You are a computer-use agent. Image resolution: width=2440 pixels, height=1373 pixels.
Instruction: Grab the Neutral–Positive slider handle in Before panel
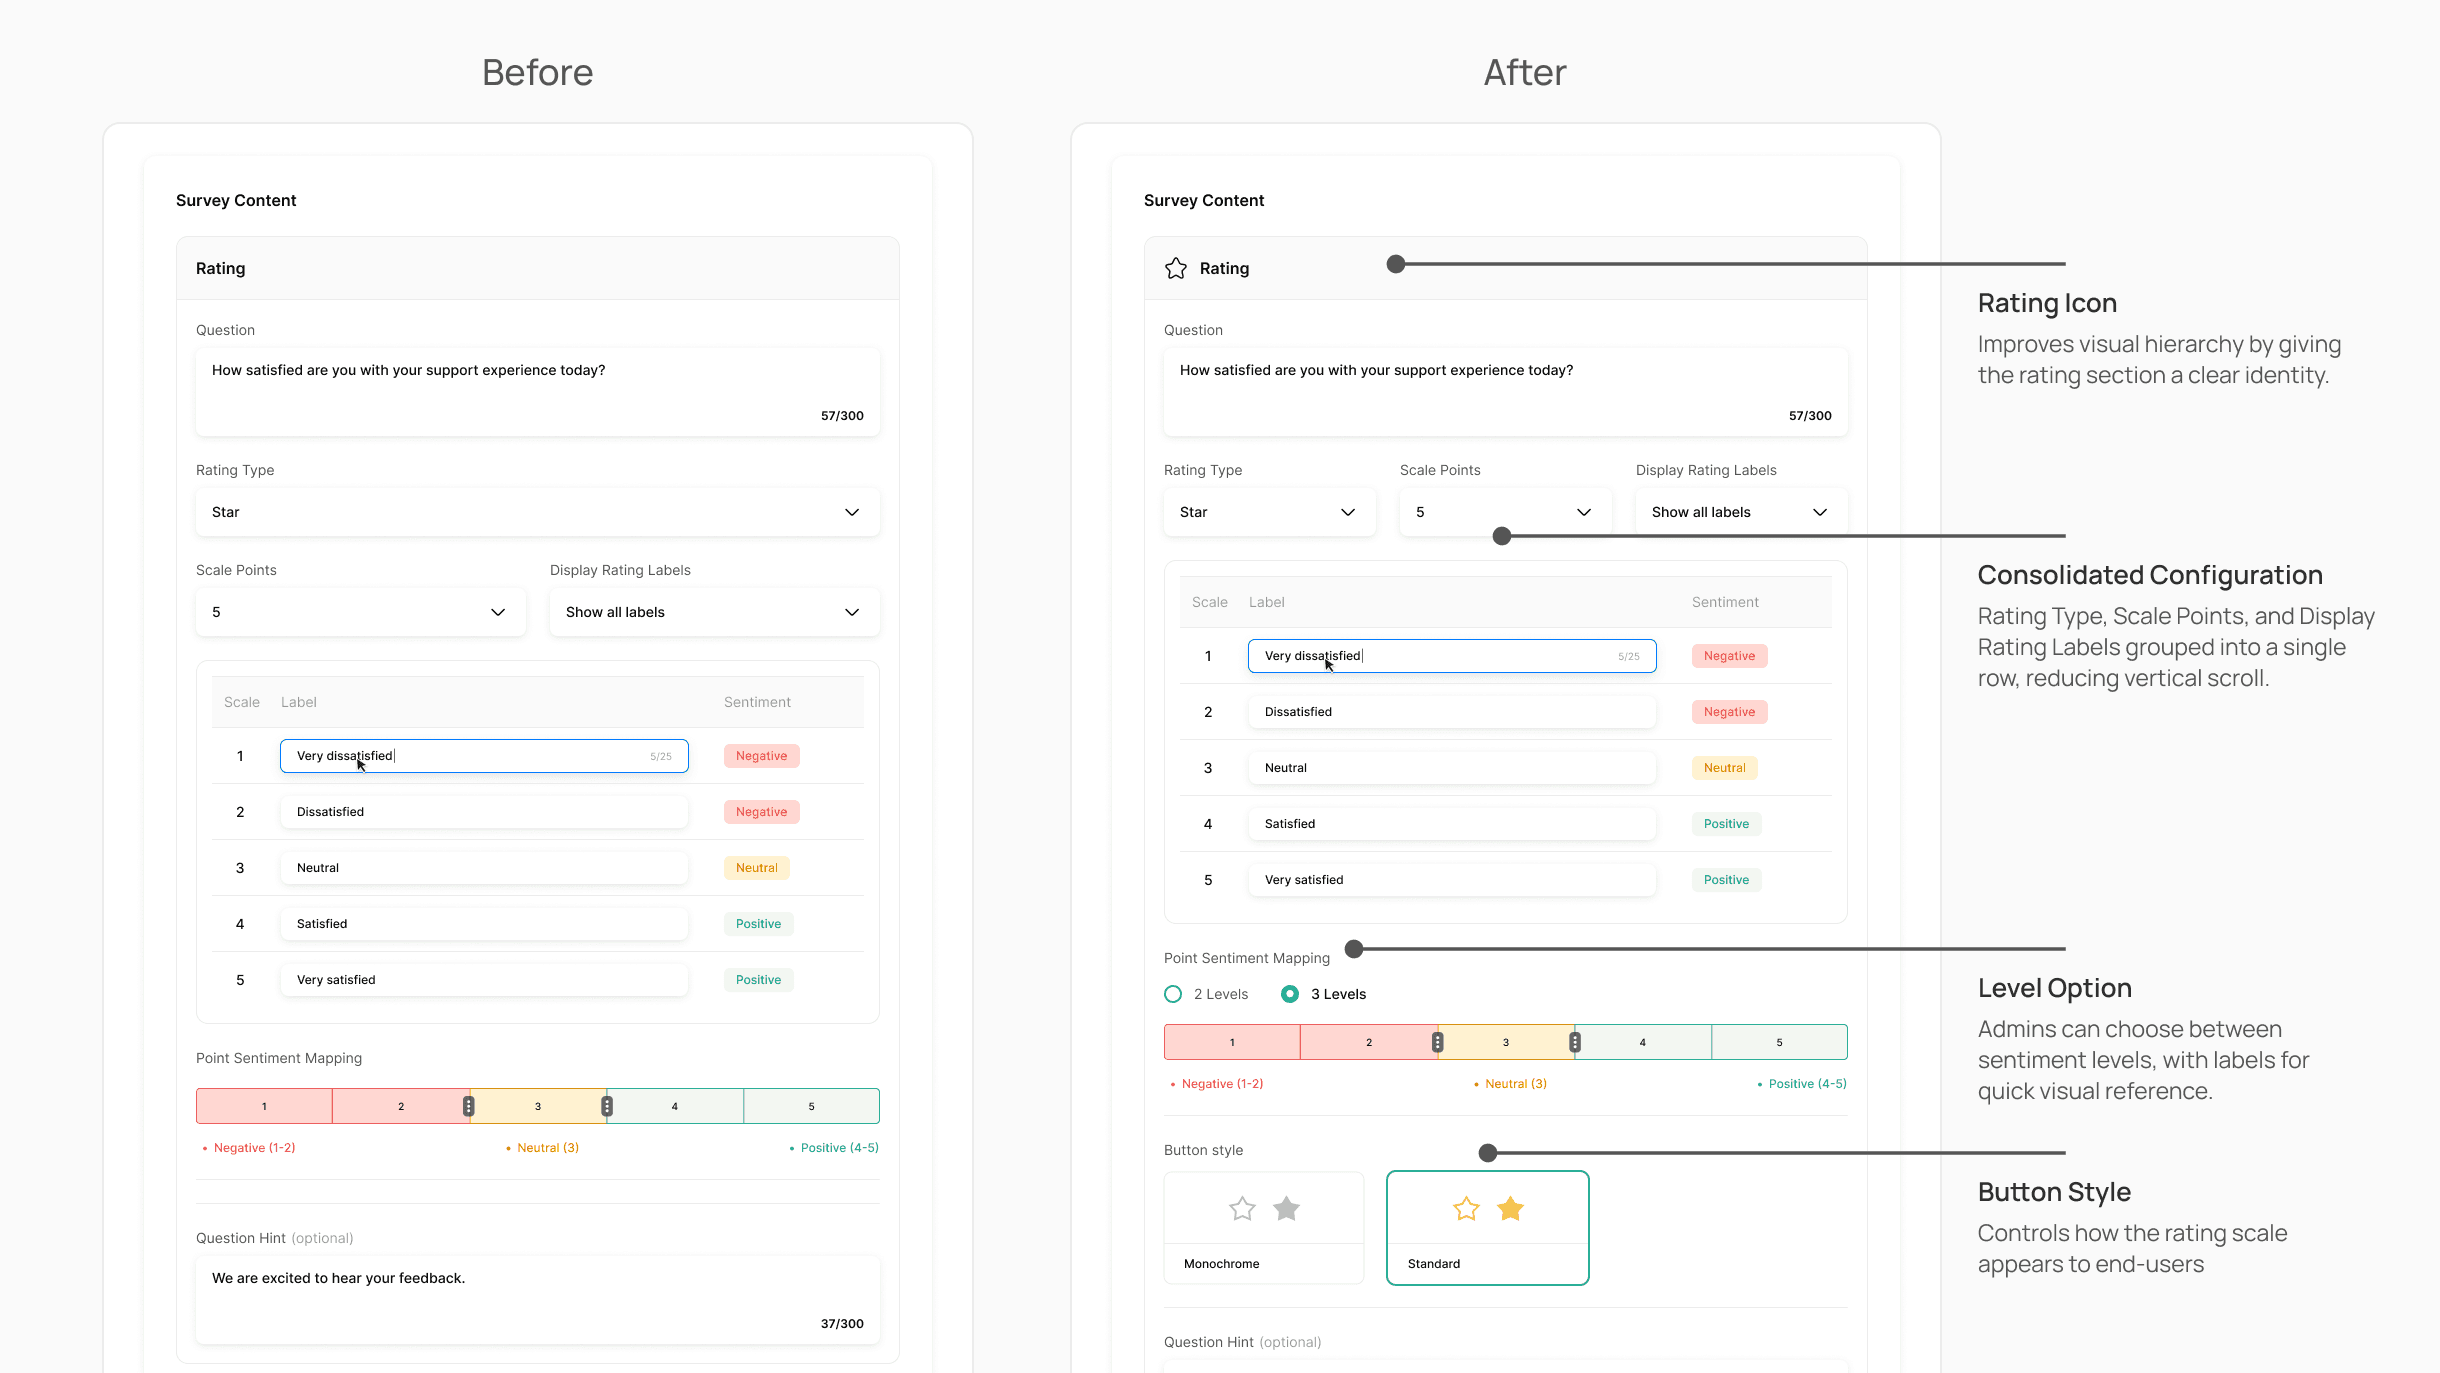[607, 1106]
